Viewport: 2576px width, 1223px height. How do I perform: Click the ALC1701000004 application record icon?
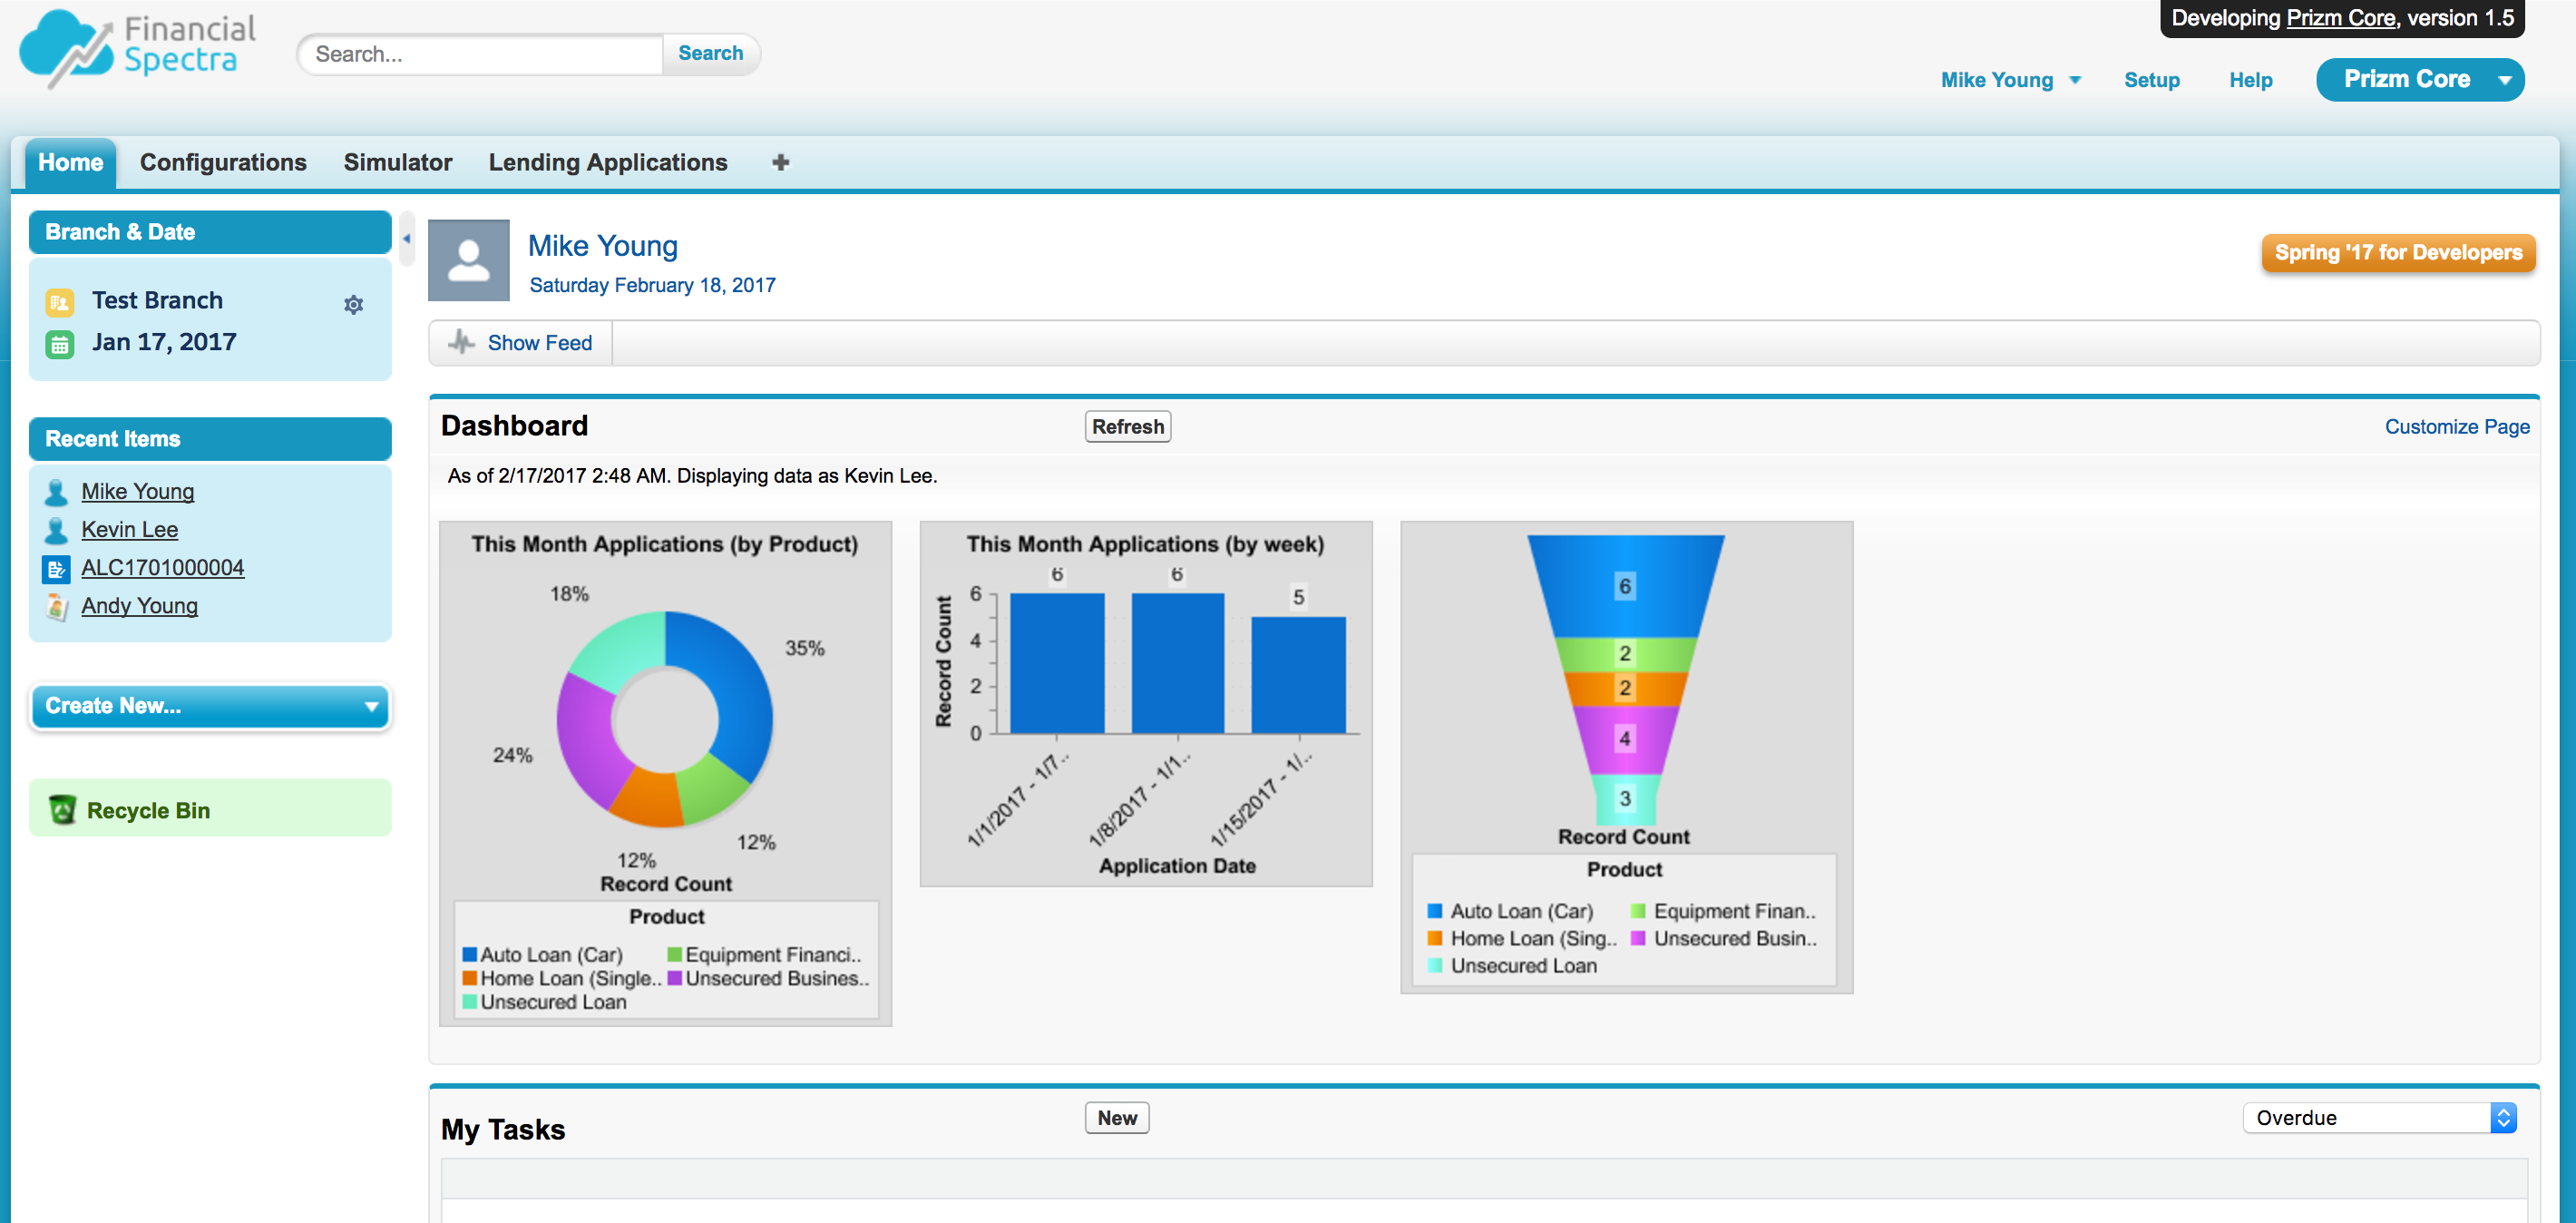(57, 569)
